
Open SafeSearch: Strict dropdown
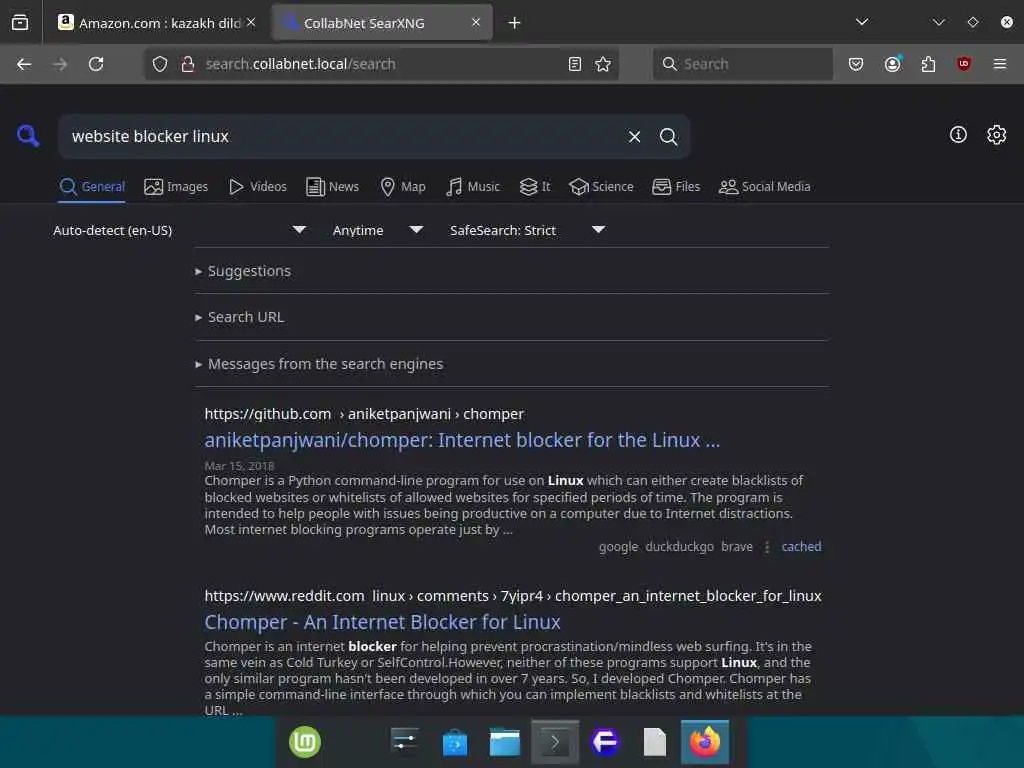coord(528,230)
